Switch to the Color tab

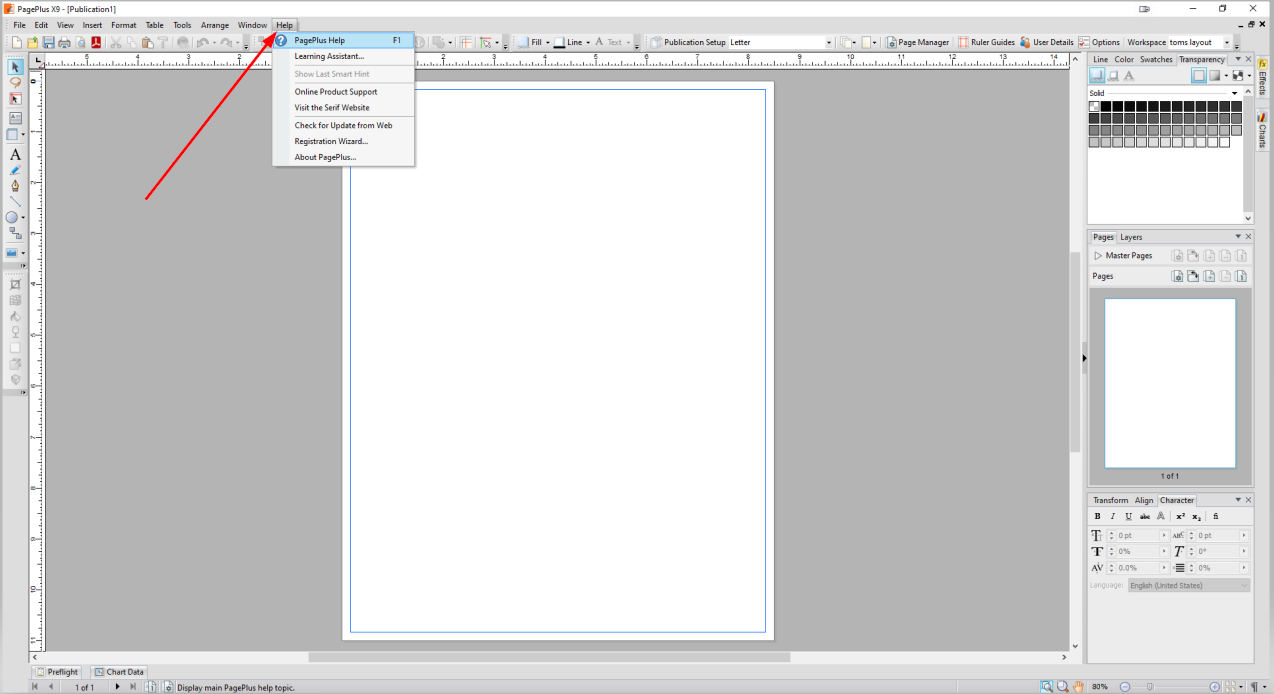click(1124, 59)
